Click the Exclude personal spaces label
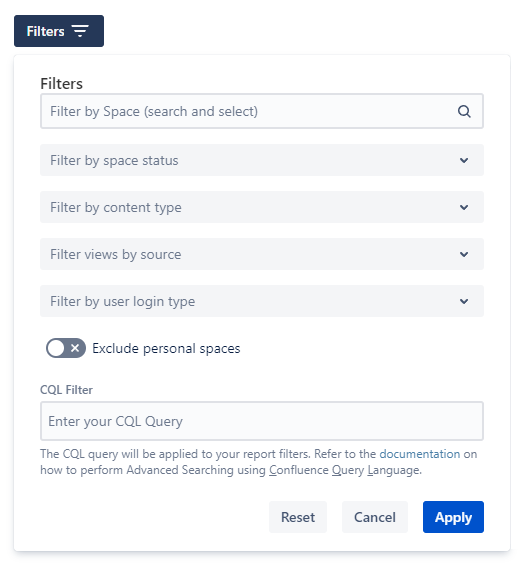 click(166, 348)
